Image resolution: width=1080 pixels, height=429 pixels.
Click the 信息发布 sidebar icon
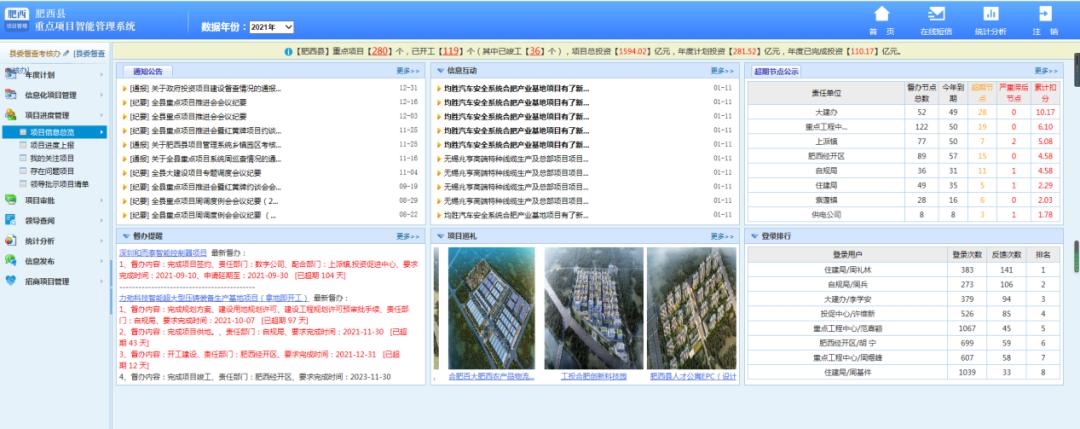[11, 261]
